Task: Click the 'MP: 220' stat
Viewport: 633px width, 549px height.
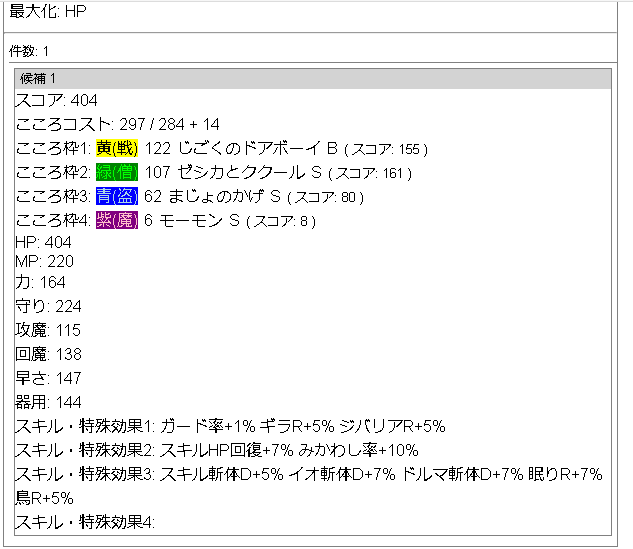Action: click(x=44, y=261)
